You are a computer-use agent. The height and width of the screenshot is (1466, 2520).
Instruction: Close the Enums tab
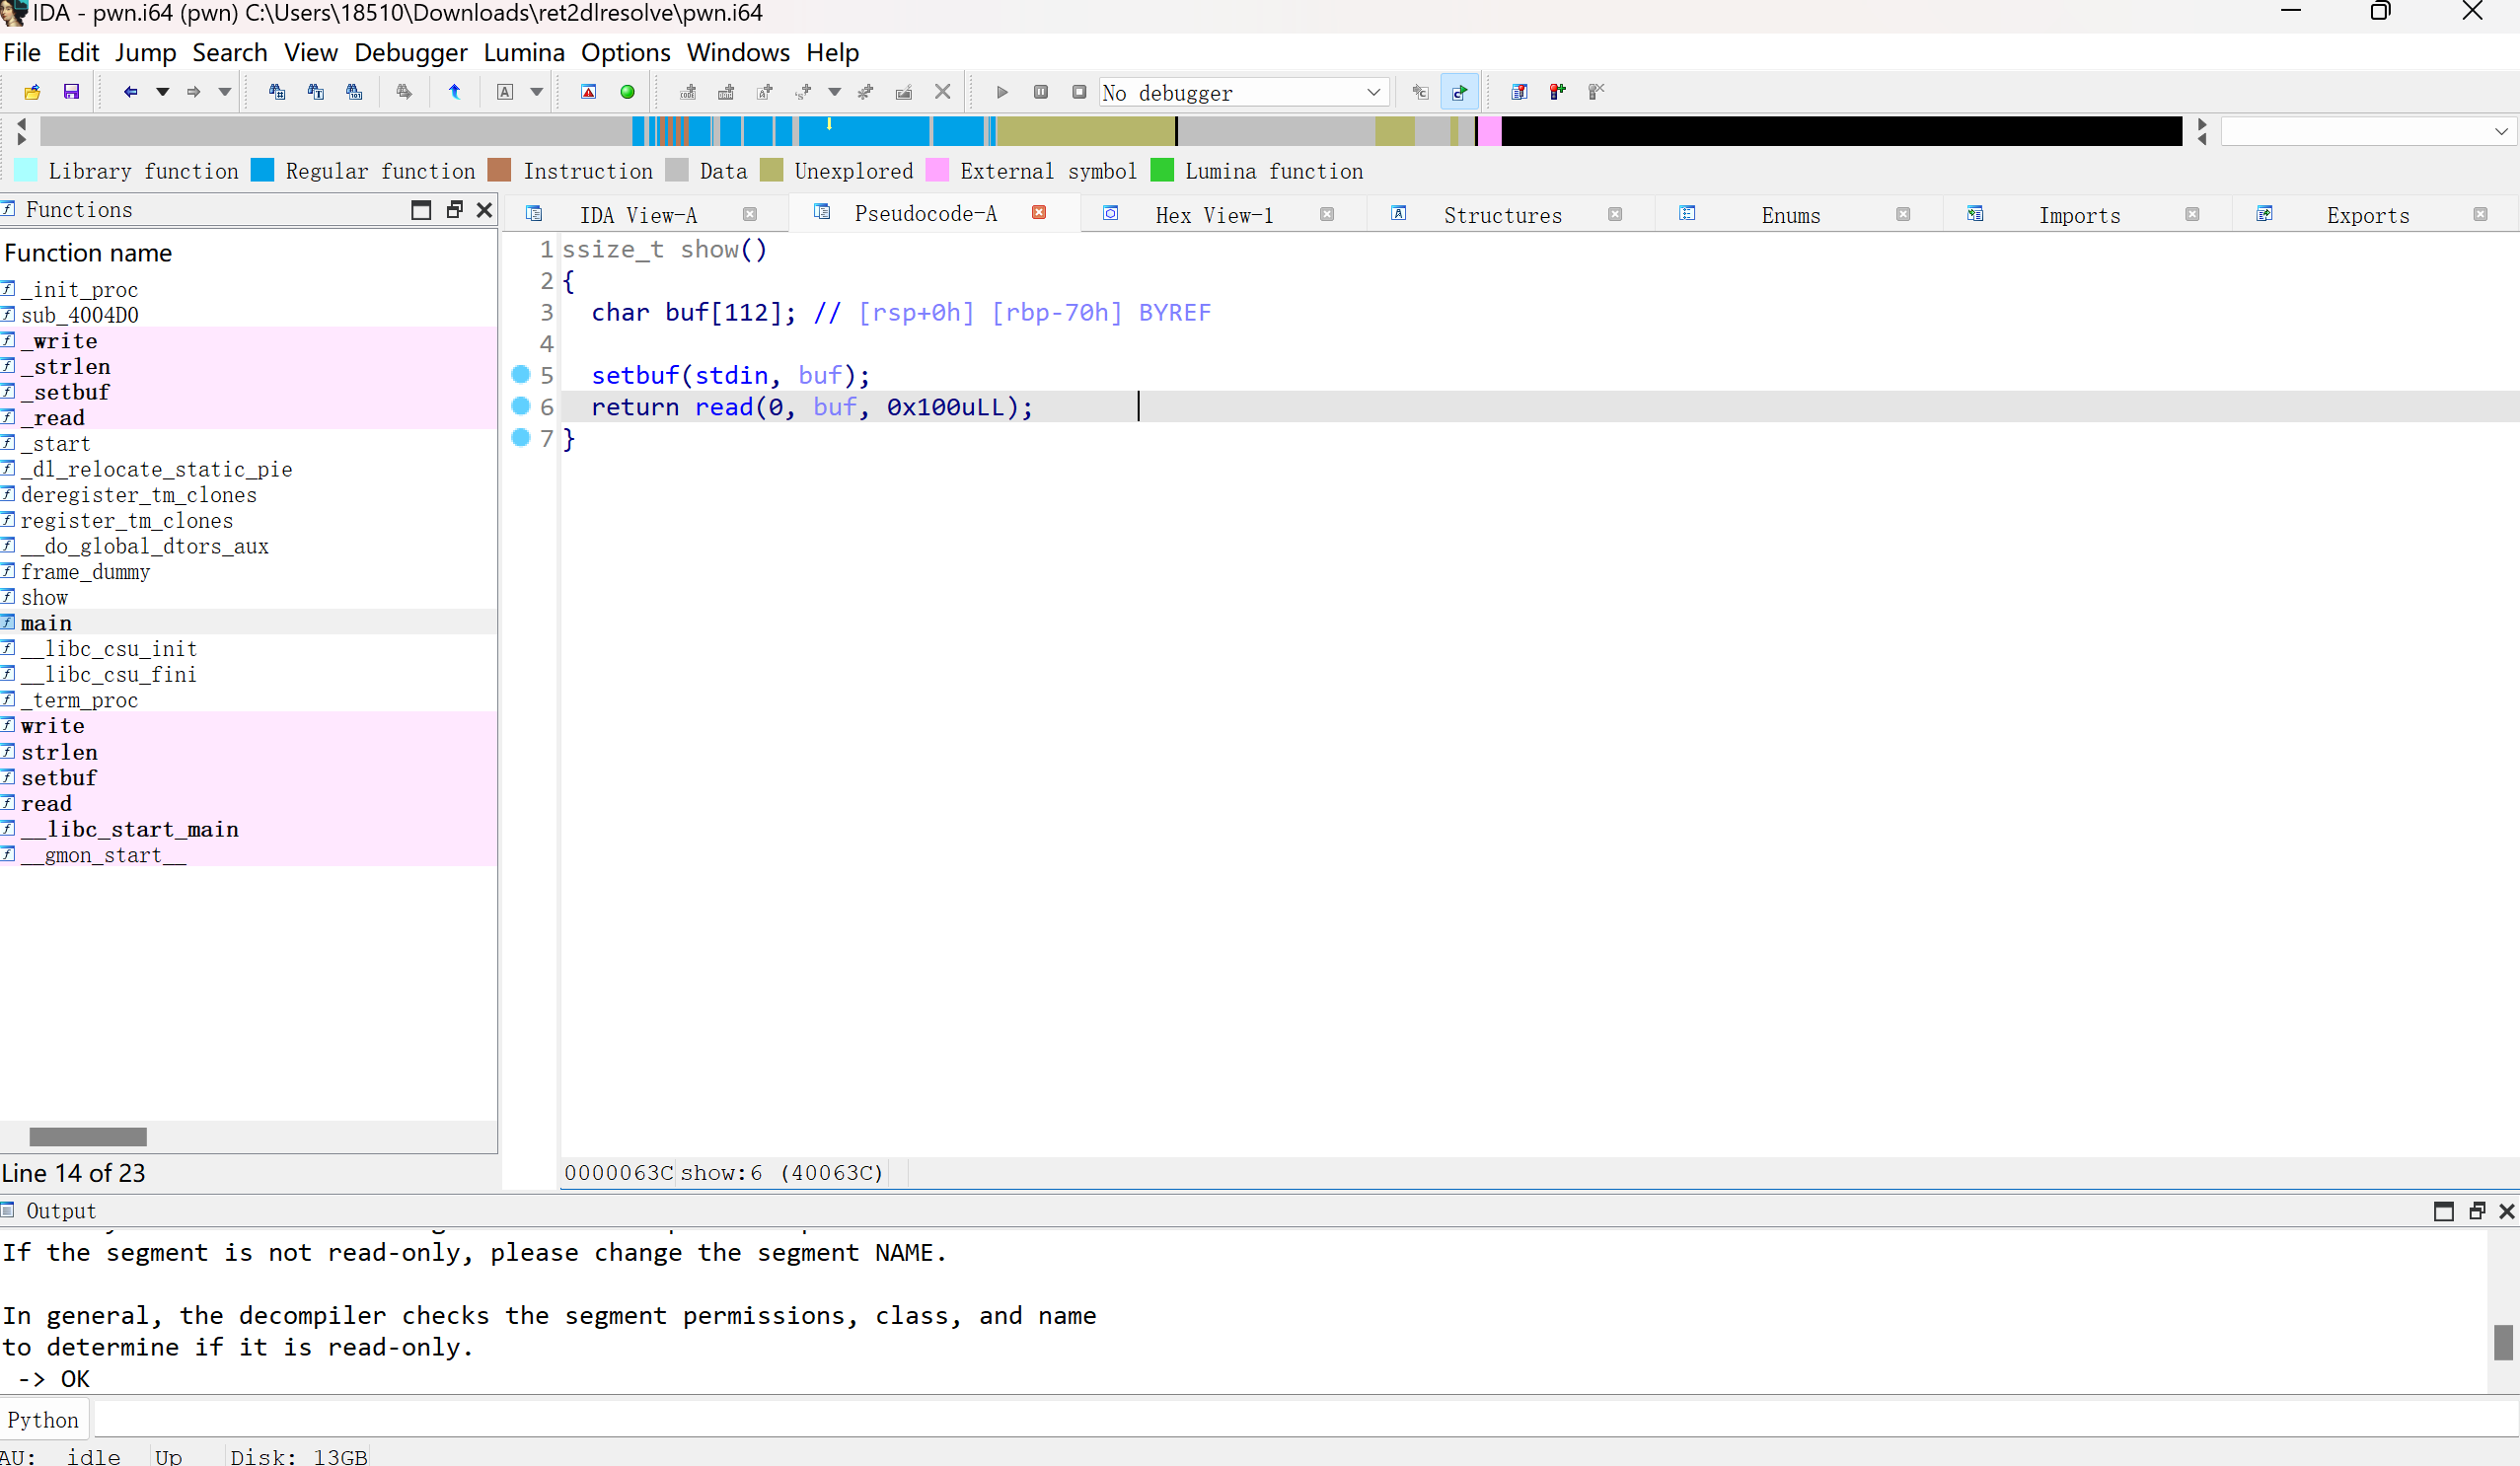1903,214
